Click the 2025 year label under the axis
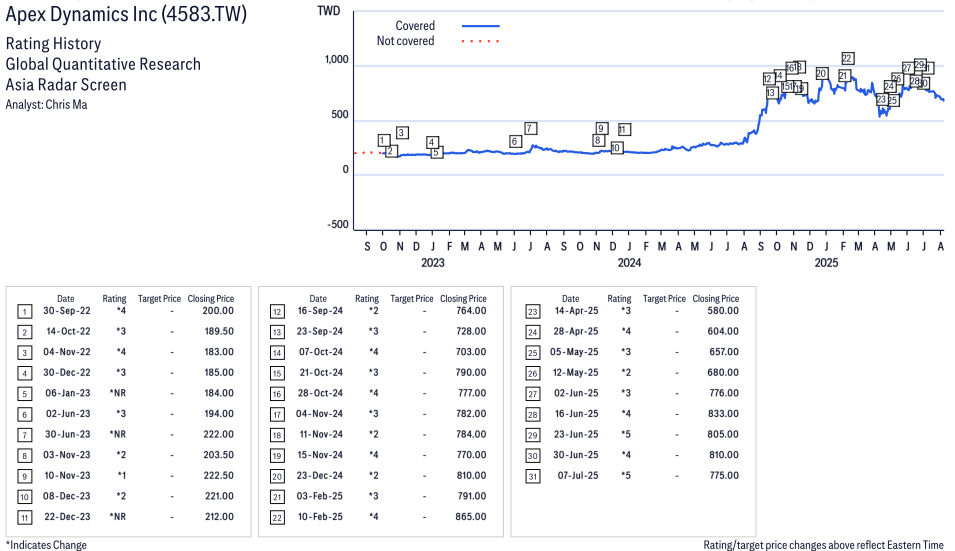 click(826, 263)
